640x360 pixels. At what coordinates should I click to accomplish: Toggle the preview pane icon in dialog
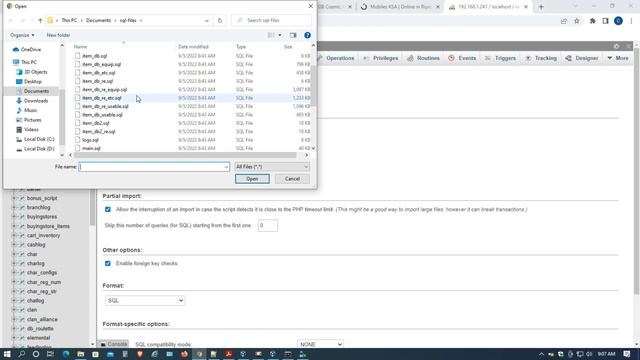point(293,35)
